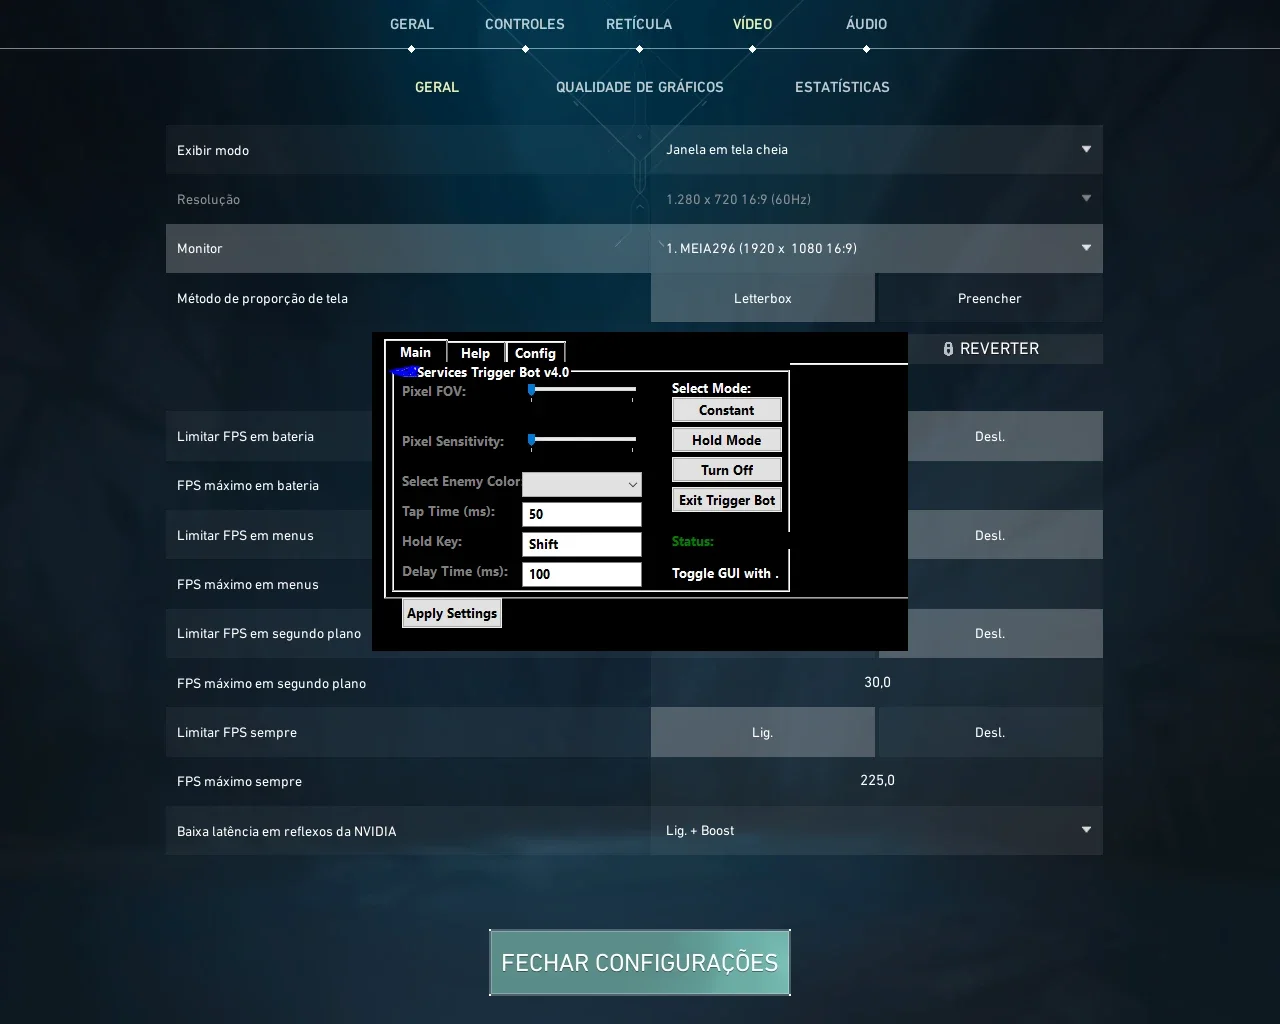Open the NVIDIA reflex low latency dropdown
This screenshot has width=1280, height=1024.
click(877, 831)
